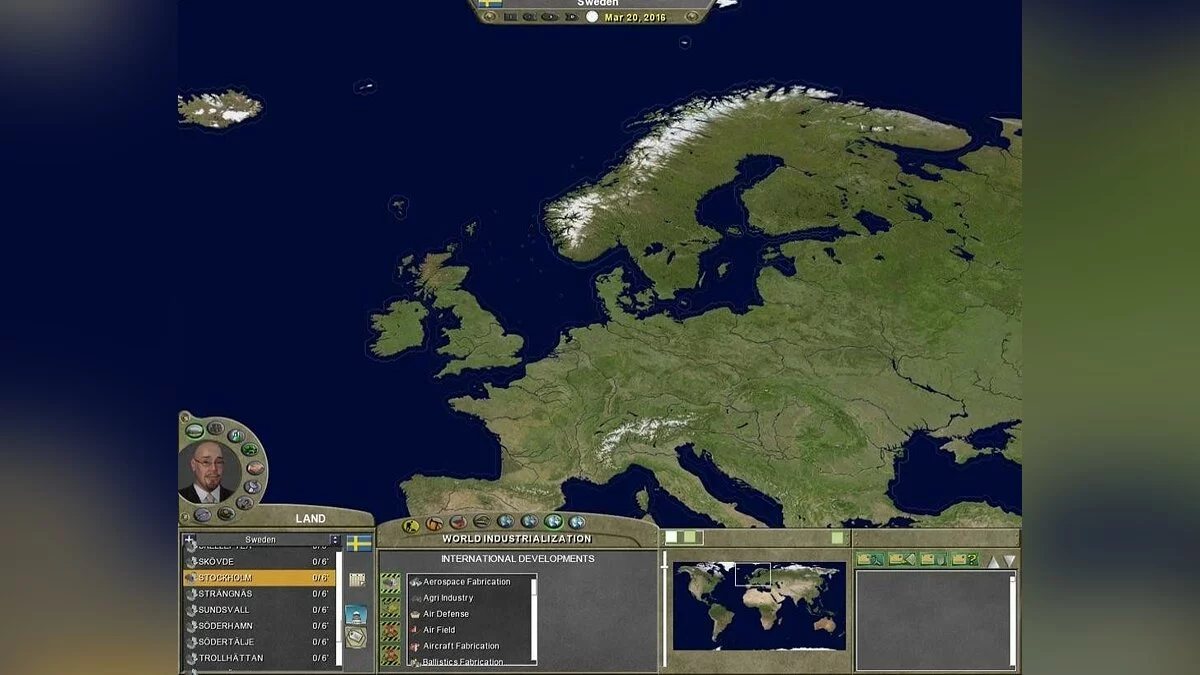The height and width of the screenshot is (675, 1200).
Task: Toggle the first white square above minimap
Action: 671,537
